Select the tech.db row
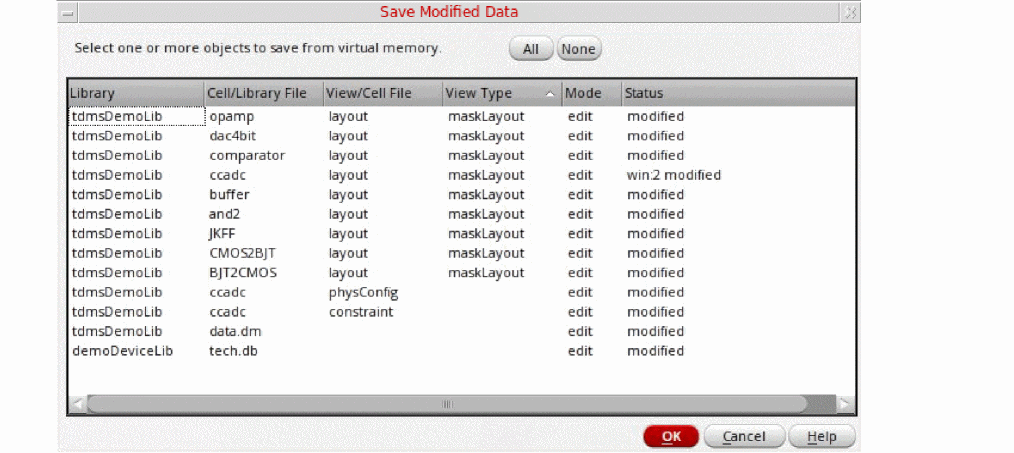1014x453 pixels. tap(462, 351)
